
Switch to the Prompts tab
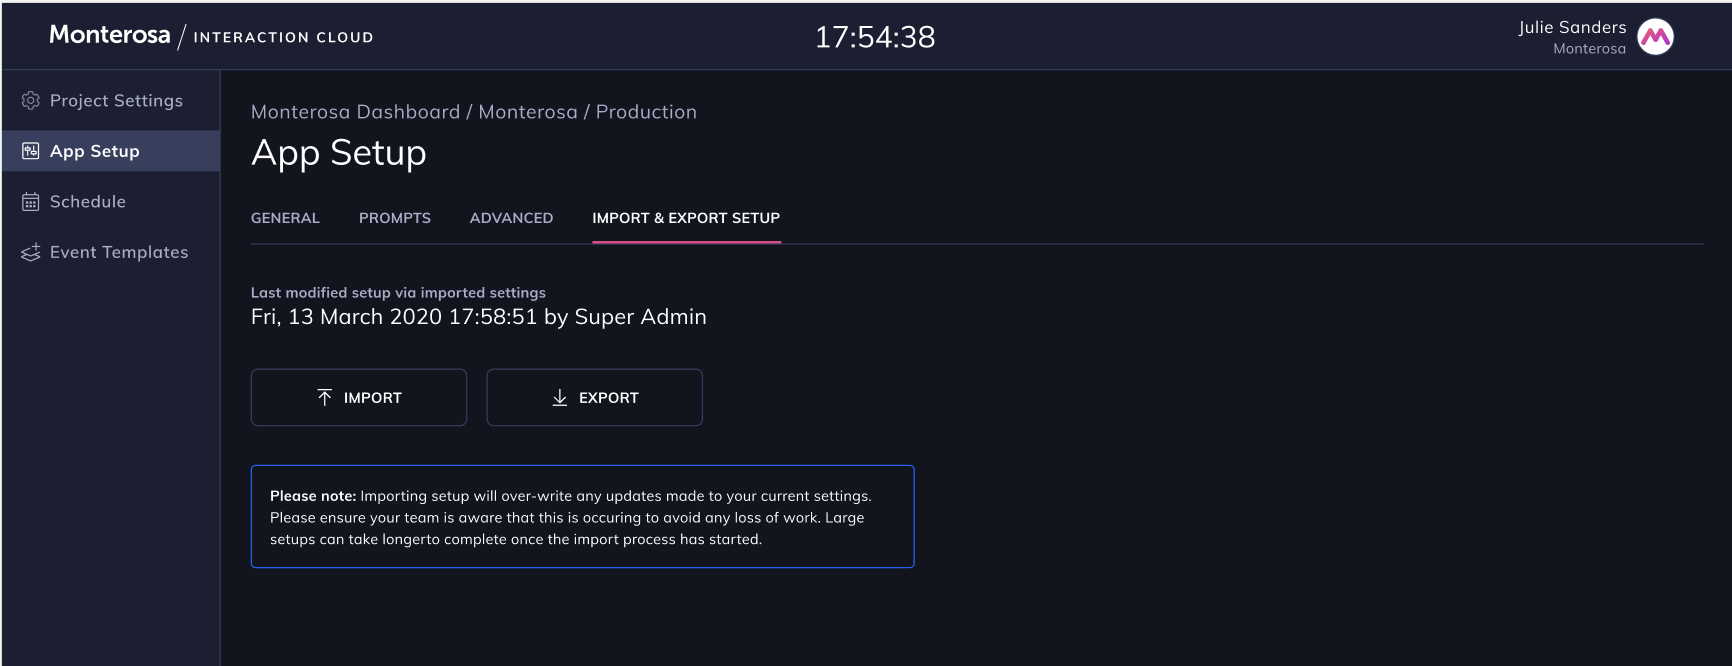point(395,218)
